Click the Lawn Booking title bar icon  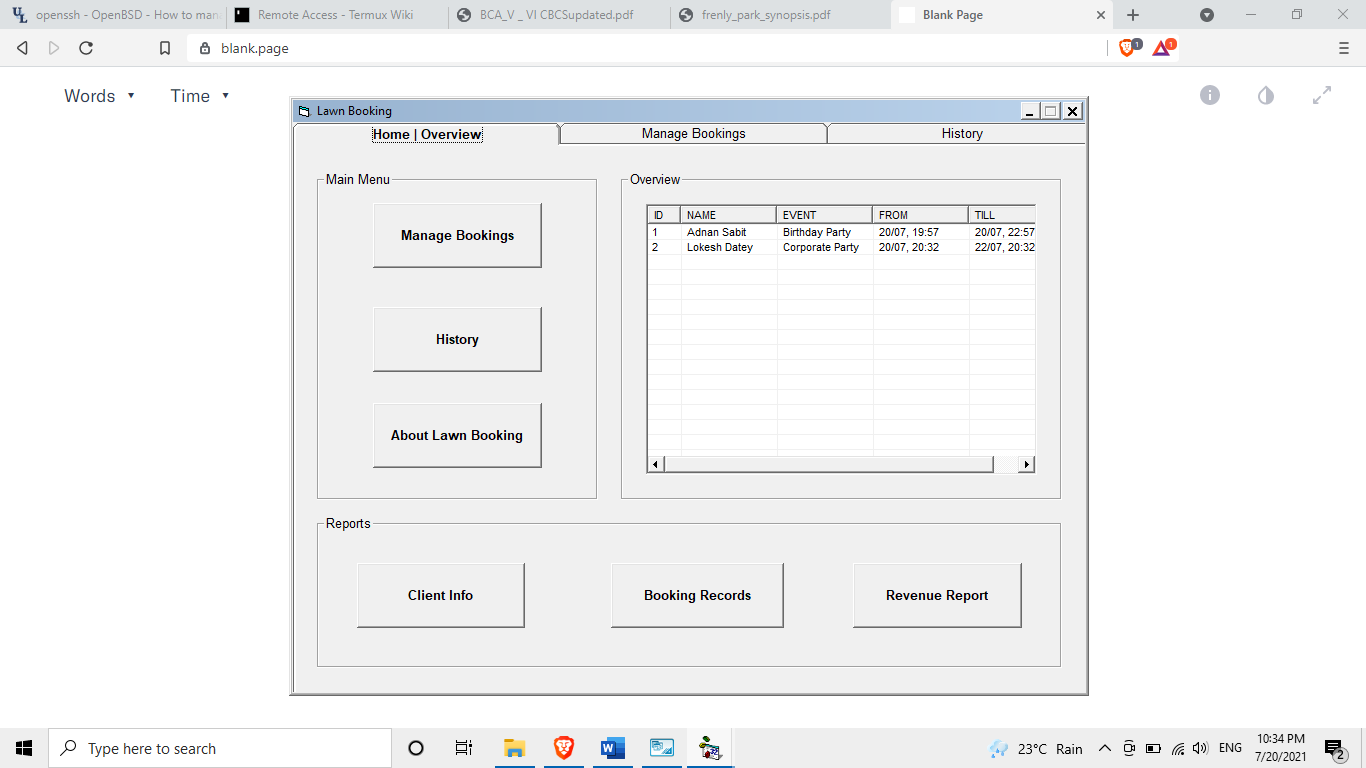pos(303,111)
